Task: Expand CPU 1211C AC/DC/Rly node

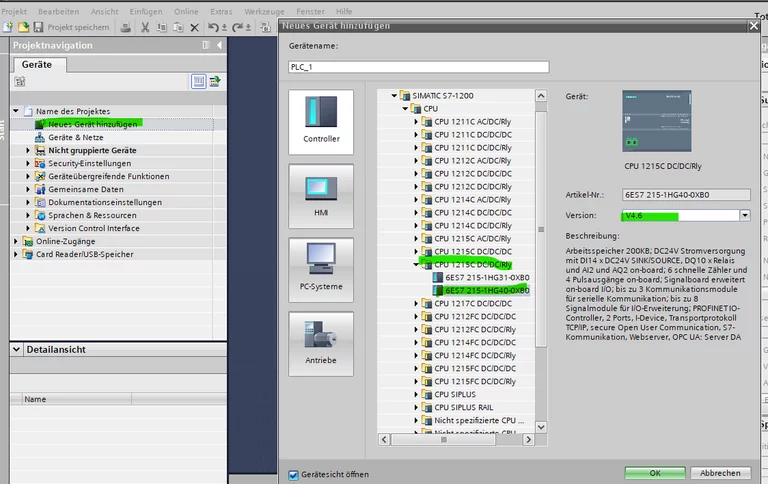Action: click(416, 122)
